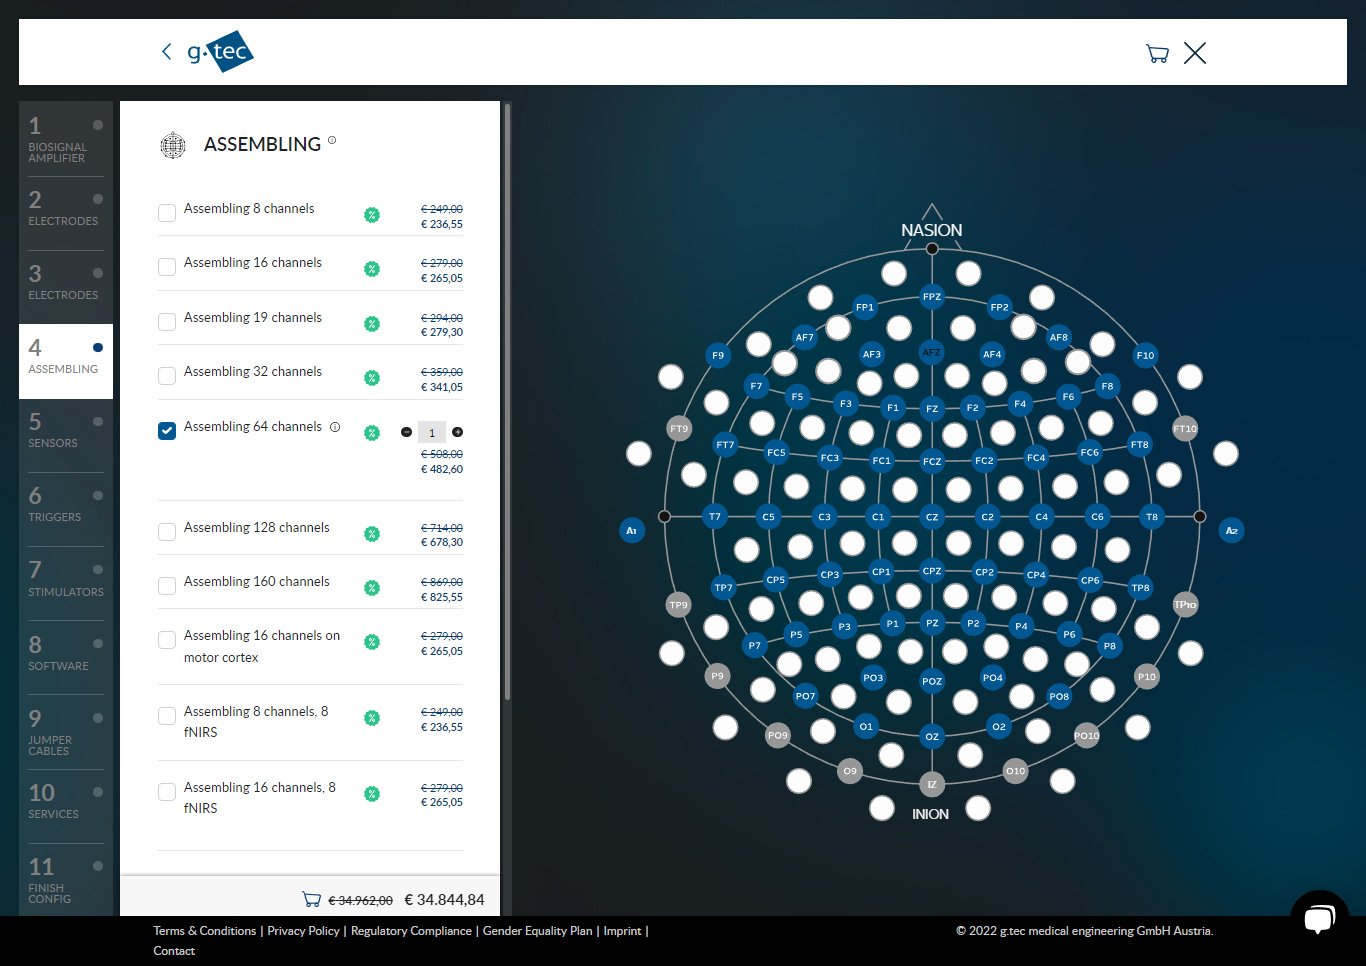Click the OZ electrode on the map
The height and width of the screenshot is (966, 1366).
[x=932, y=737]
